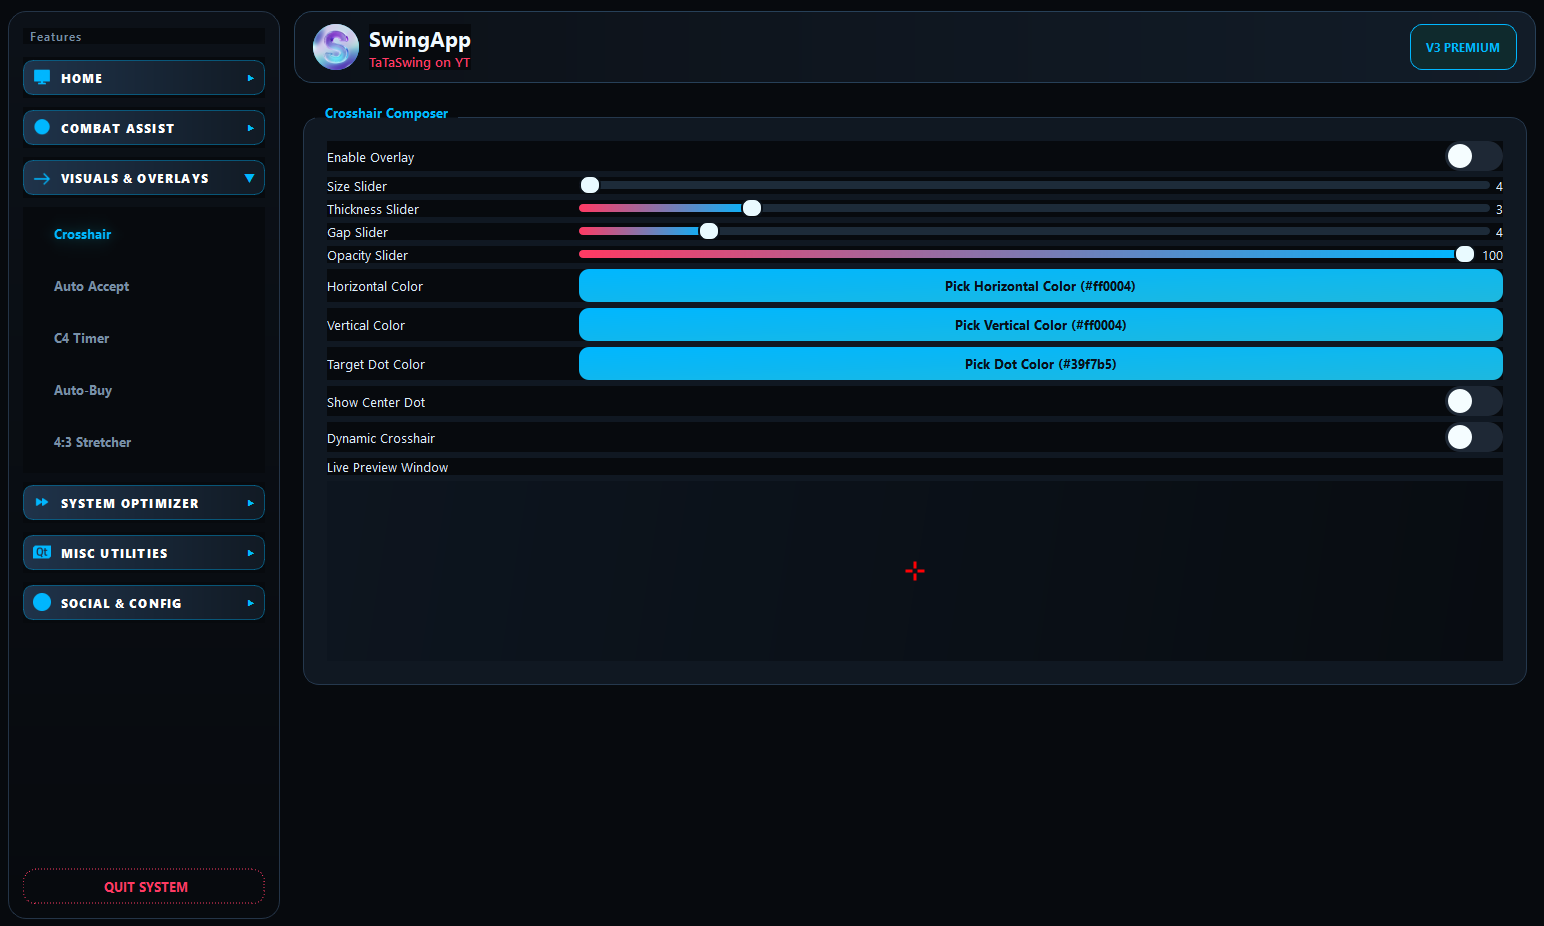Click the Thickness value 3
The width and height of the screenshot is (1544, 926).
tap(1499, 209)
